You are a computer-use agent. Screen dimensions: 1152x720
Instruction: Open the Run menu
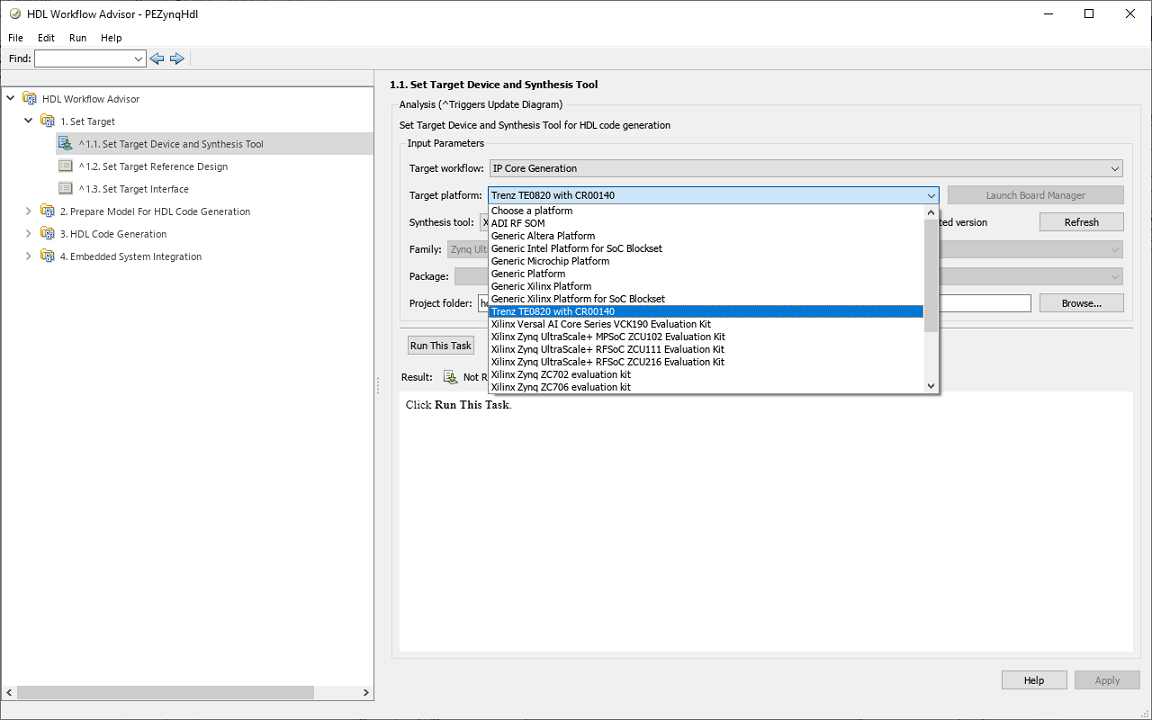pyautogui.click(x=78, y=37)
